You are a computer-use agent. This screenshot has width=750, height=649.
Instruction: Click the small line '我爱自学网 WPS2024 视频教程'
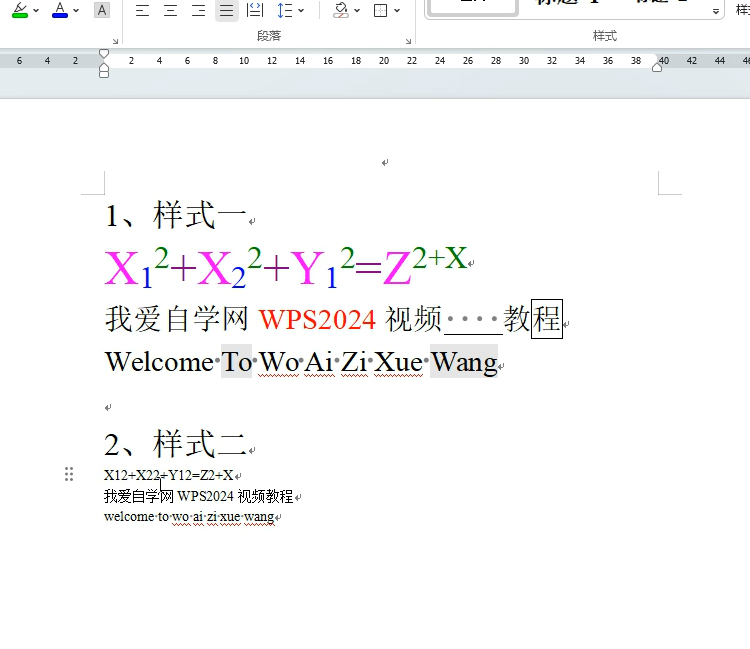198,496
